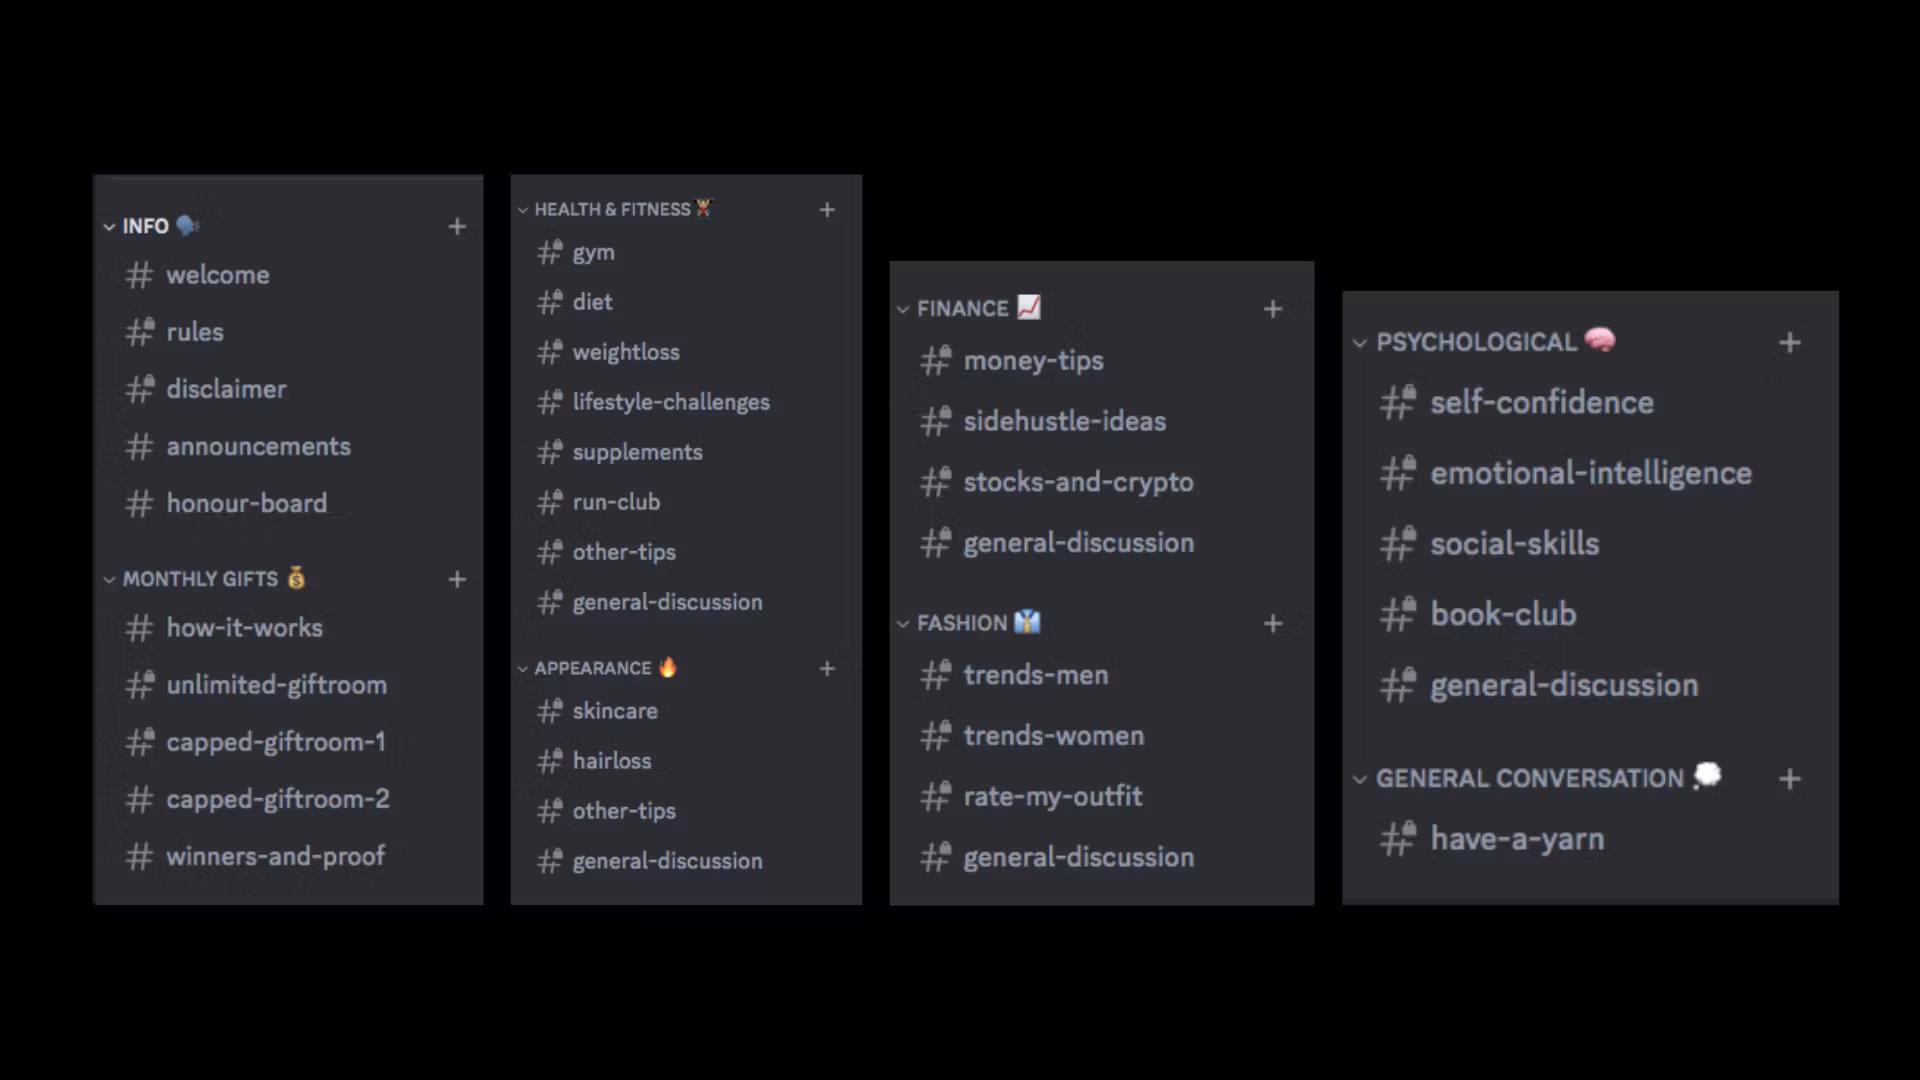
Task: Go to the unlimited-giftroom channel
Action: [276, 685]
